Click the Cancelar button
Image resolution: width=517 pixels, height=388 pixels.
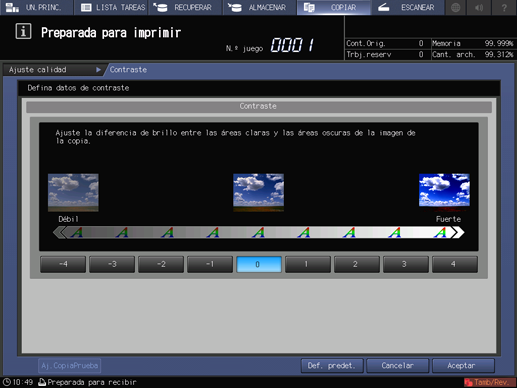[x=397, y=366]
